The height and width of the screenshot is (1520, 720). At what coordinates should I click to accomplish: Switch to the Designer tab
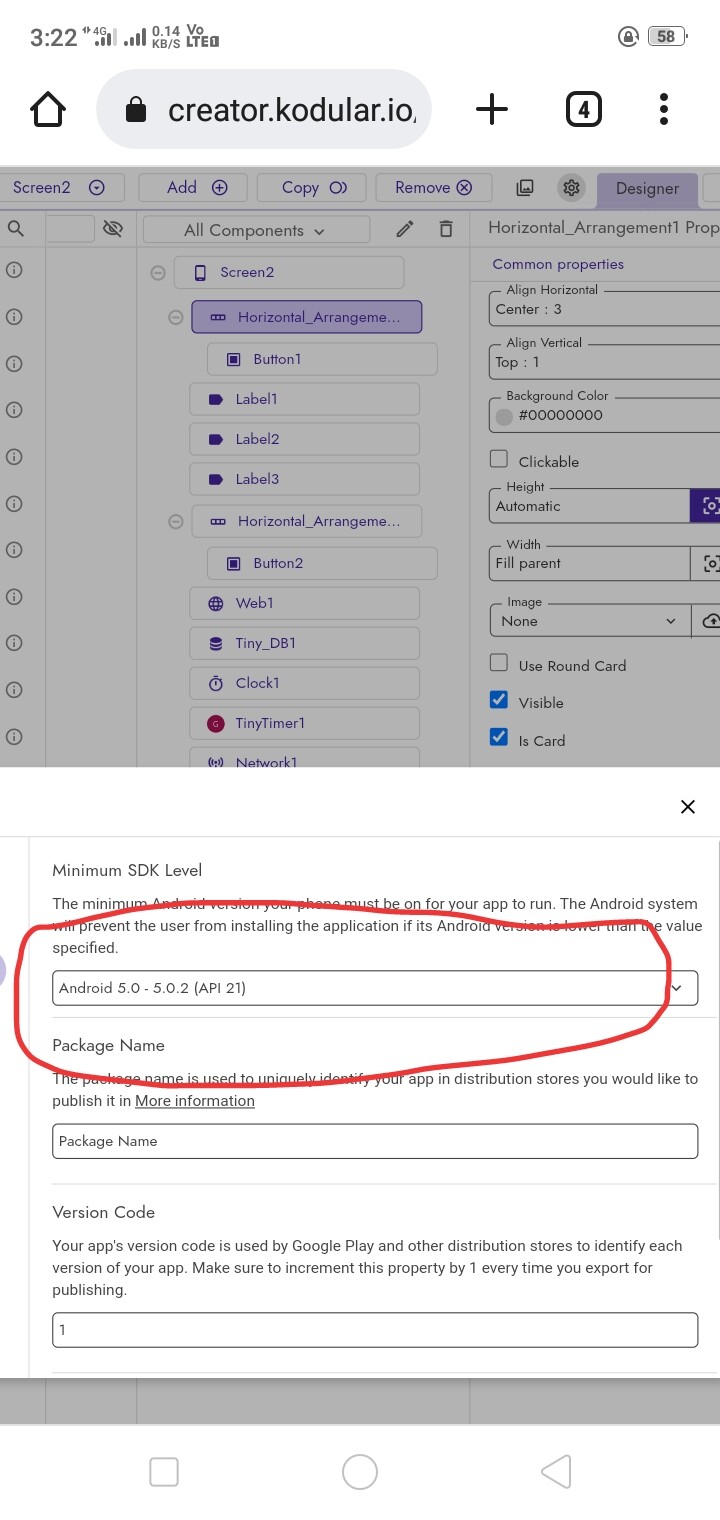[647, 188]
